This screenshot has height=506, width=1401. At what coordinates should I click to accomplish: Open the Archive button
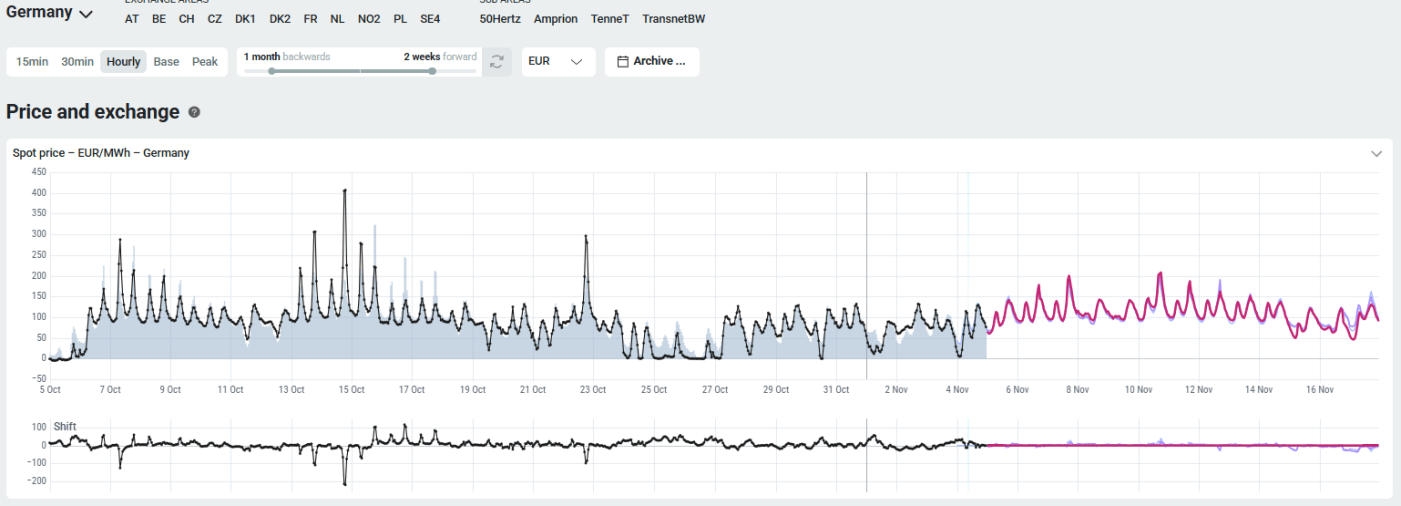(x=652, y=62)
